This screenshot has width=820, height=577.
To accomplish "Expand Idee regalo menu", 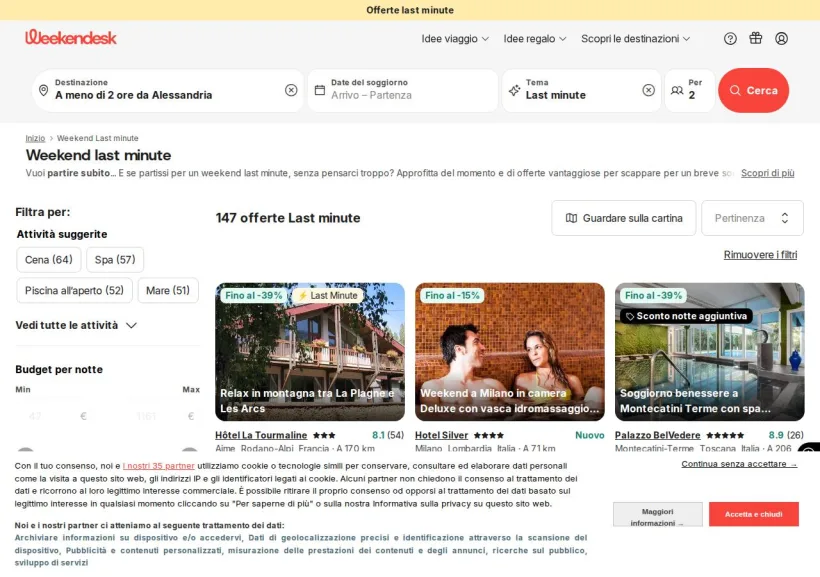I will (534, 39).
